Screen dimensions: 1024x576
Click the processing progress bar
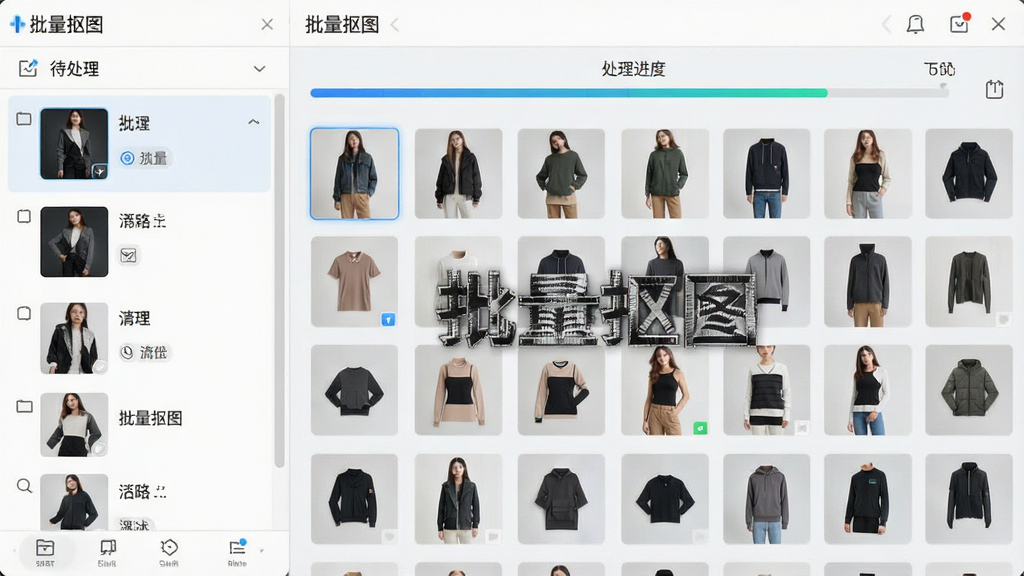coord(629,93)
